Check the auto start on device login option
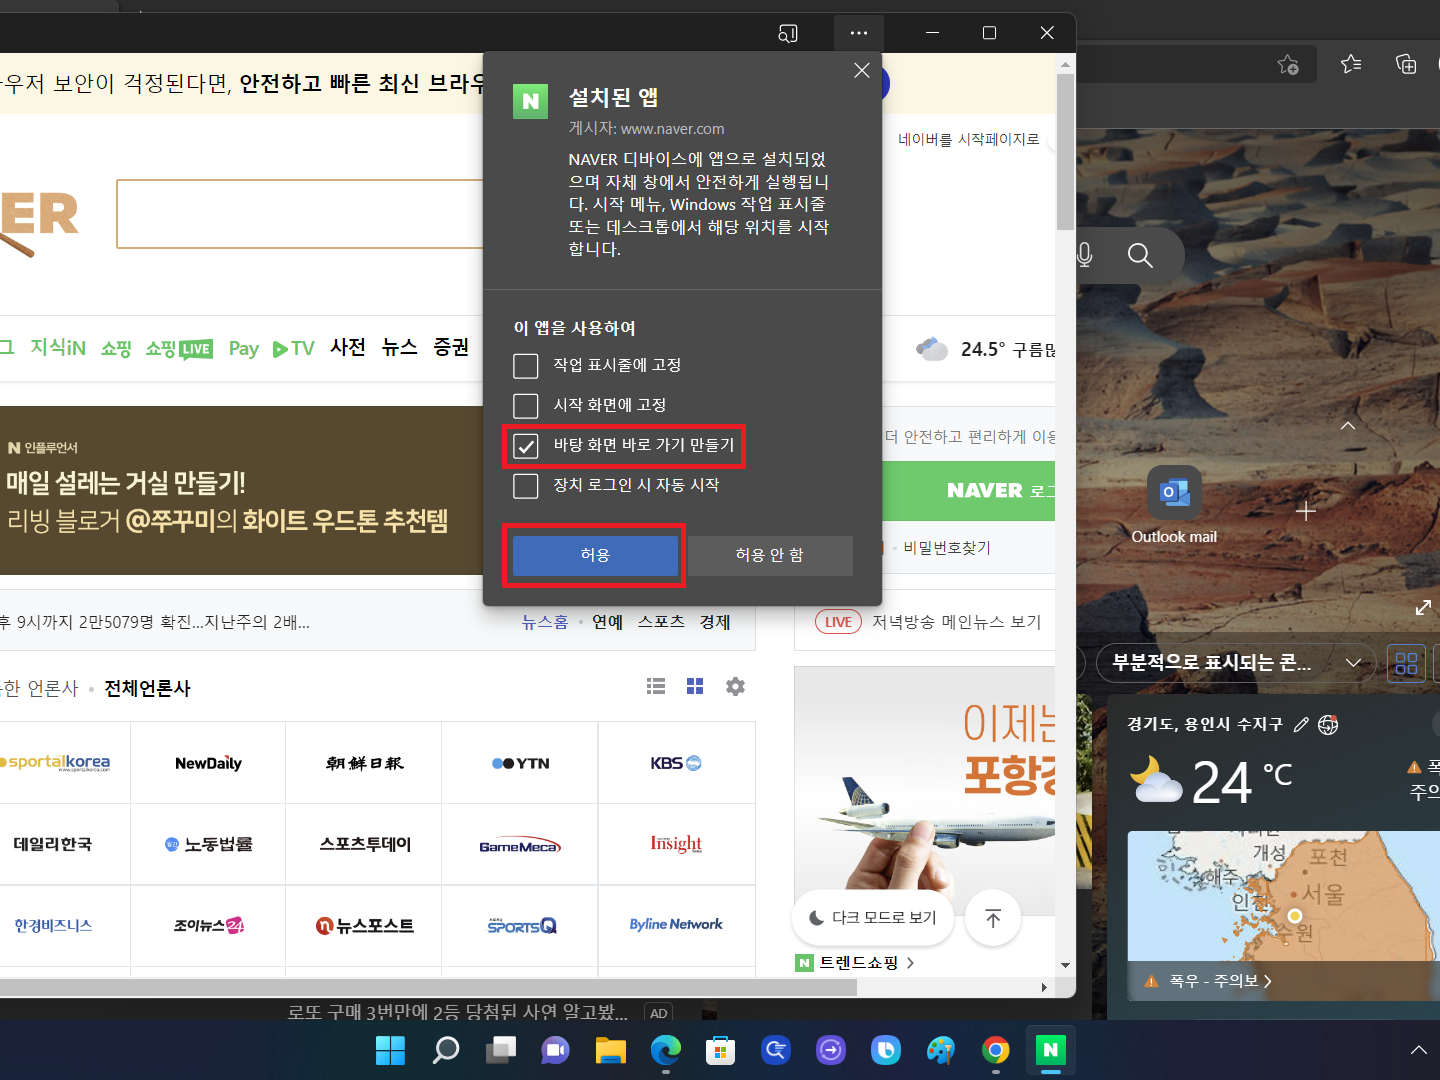 click(526, 486)
